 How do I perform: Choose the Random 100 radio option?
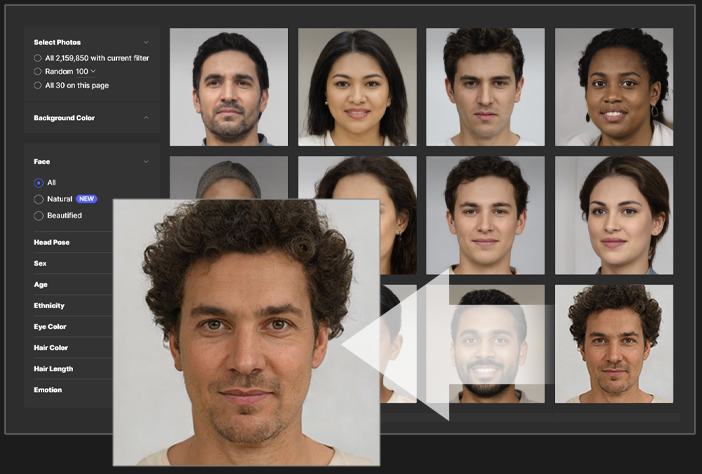38,72
